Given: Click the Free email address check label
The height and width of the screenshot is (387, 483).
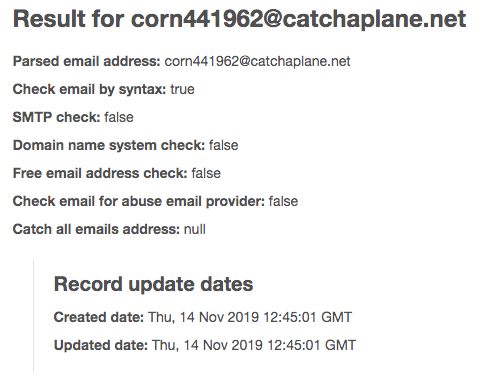Looking at the screenshot, I should point(100,173).
